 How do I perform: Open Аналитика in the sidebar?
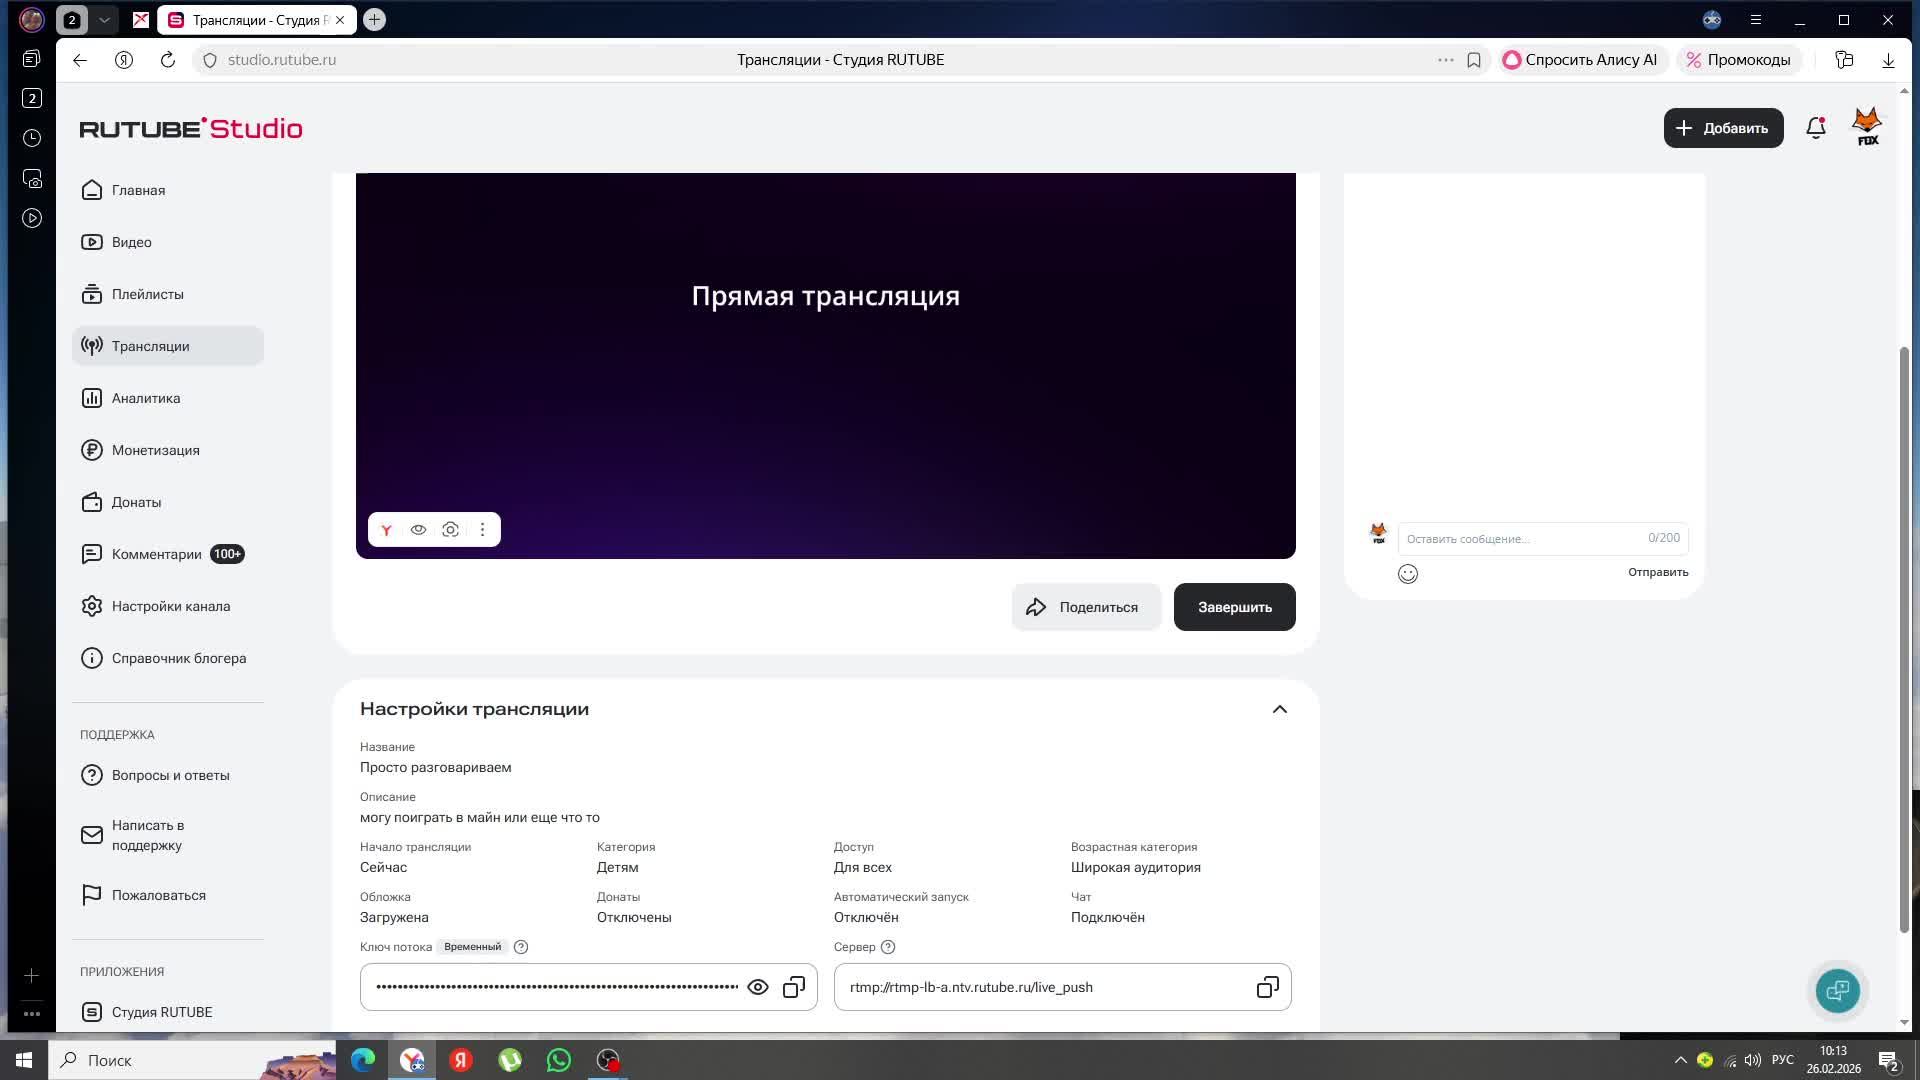click(x=146, y=398)
